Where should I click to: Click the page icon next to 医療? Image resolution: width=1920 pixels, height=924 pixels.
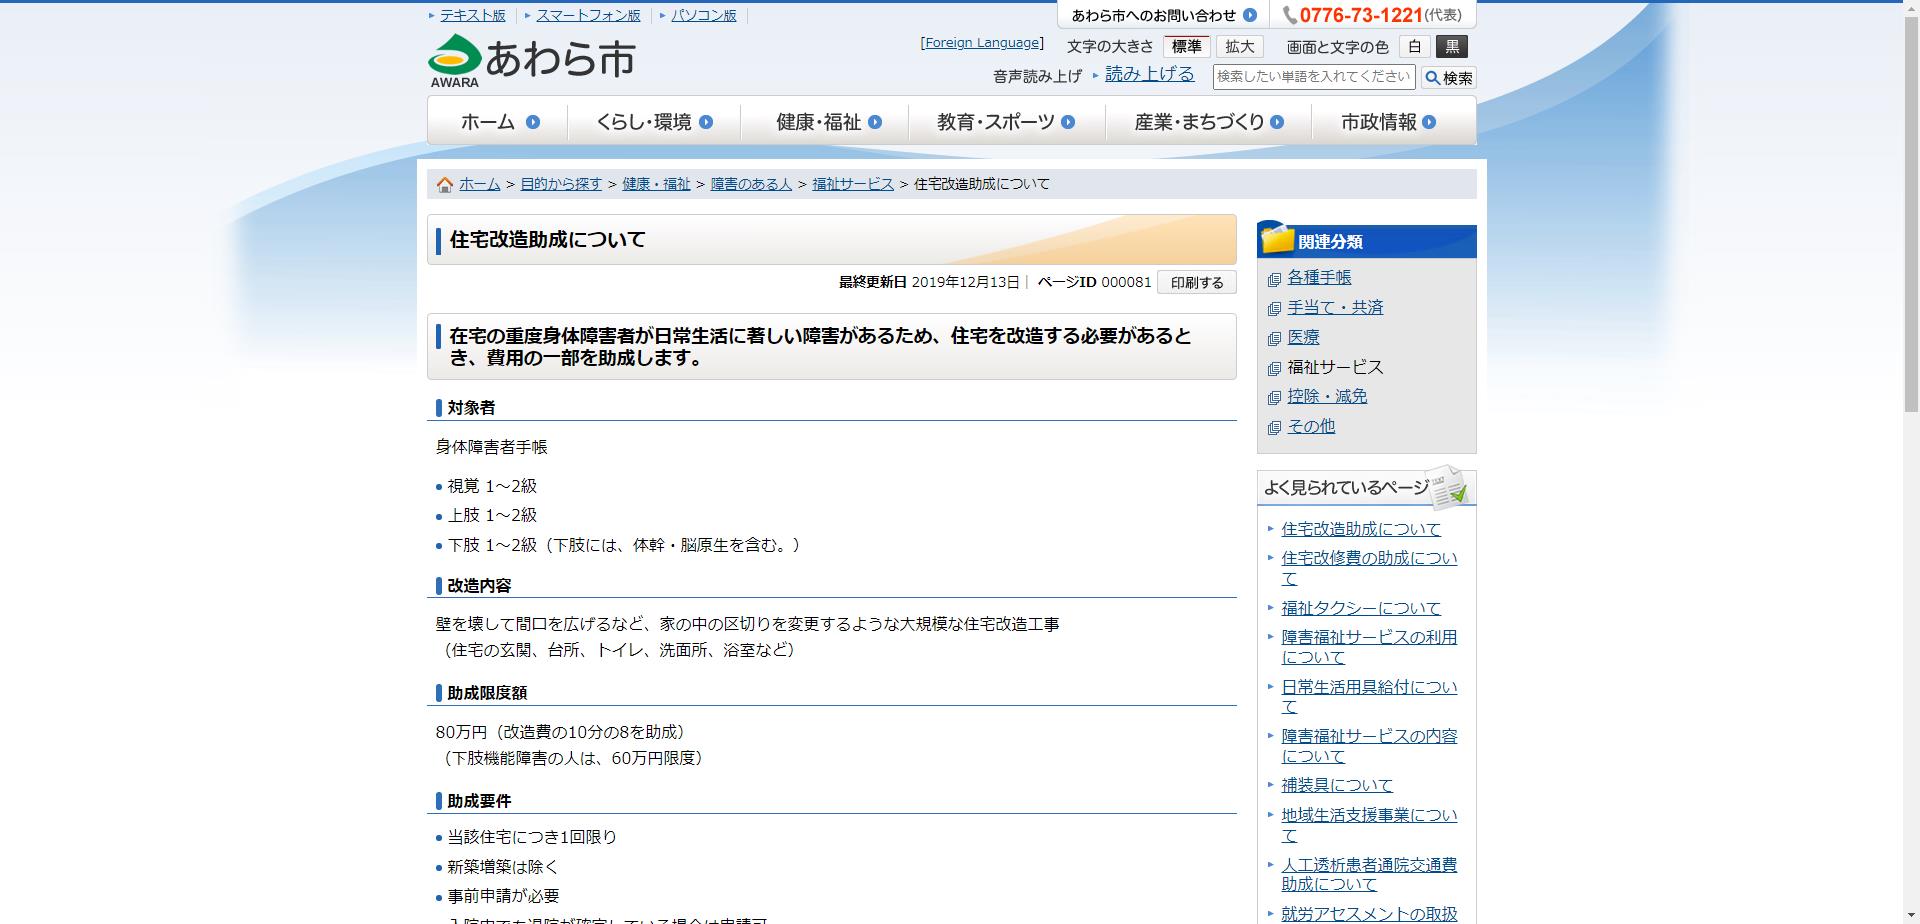[x=1274, y=339]
